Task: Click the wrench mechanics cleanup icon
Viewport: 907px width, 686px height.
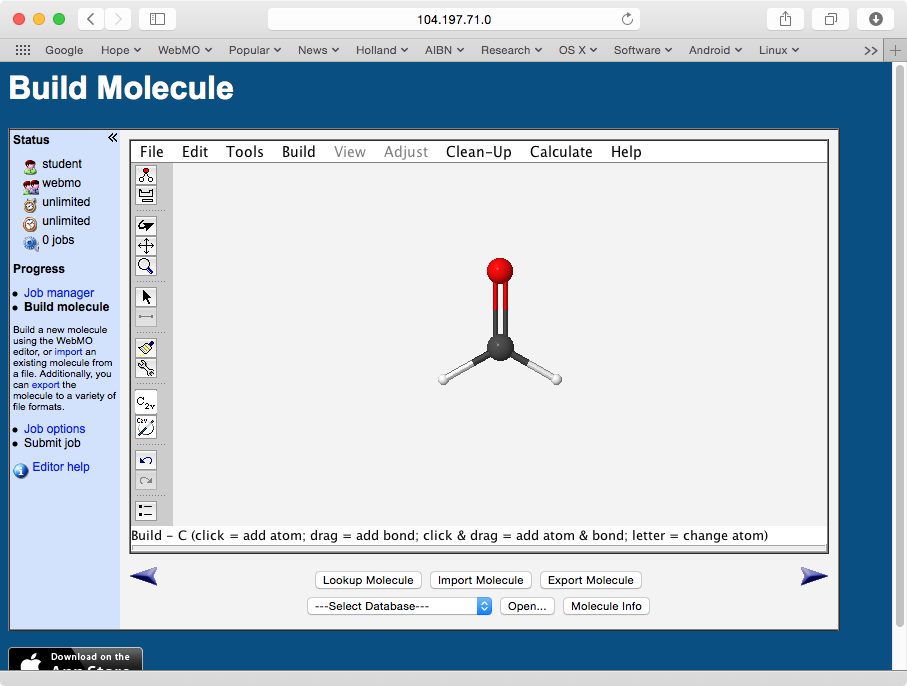Action: (146, 368)
